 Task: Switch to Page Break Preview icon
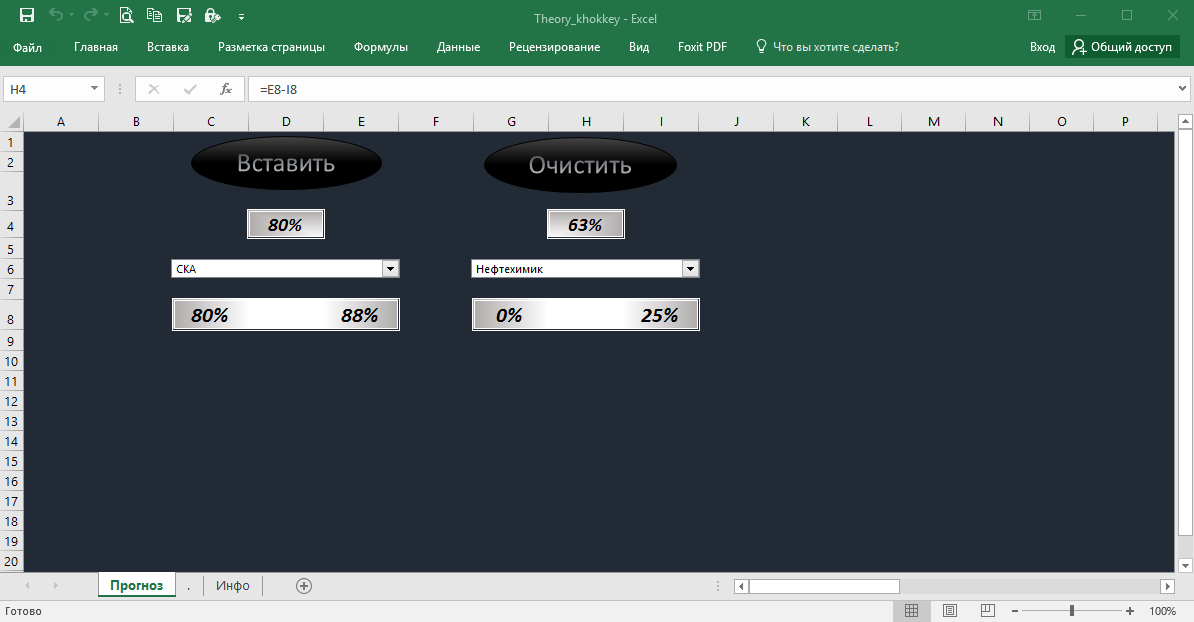click(987, 611)
